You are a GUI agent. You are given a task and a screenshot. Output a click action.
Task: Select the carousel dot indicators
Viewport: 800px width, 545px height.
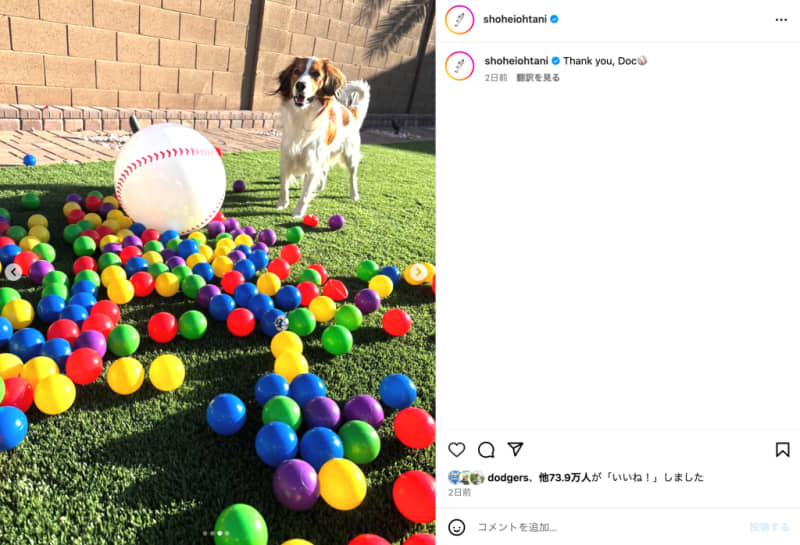click(x=216, y=533)
